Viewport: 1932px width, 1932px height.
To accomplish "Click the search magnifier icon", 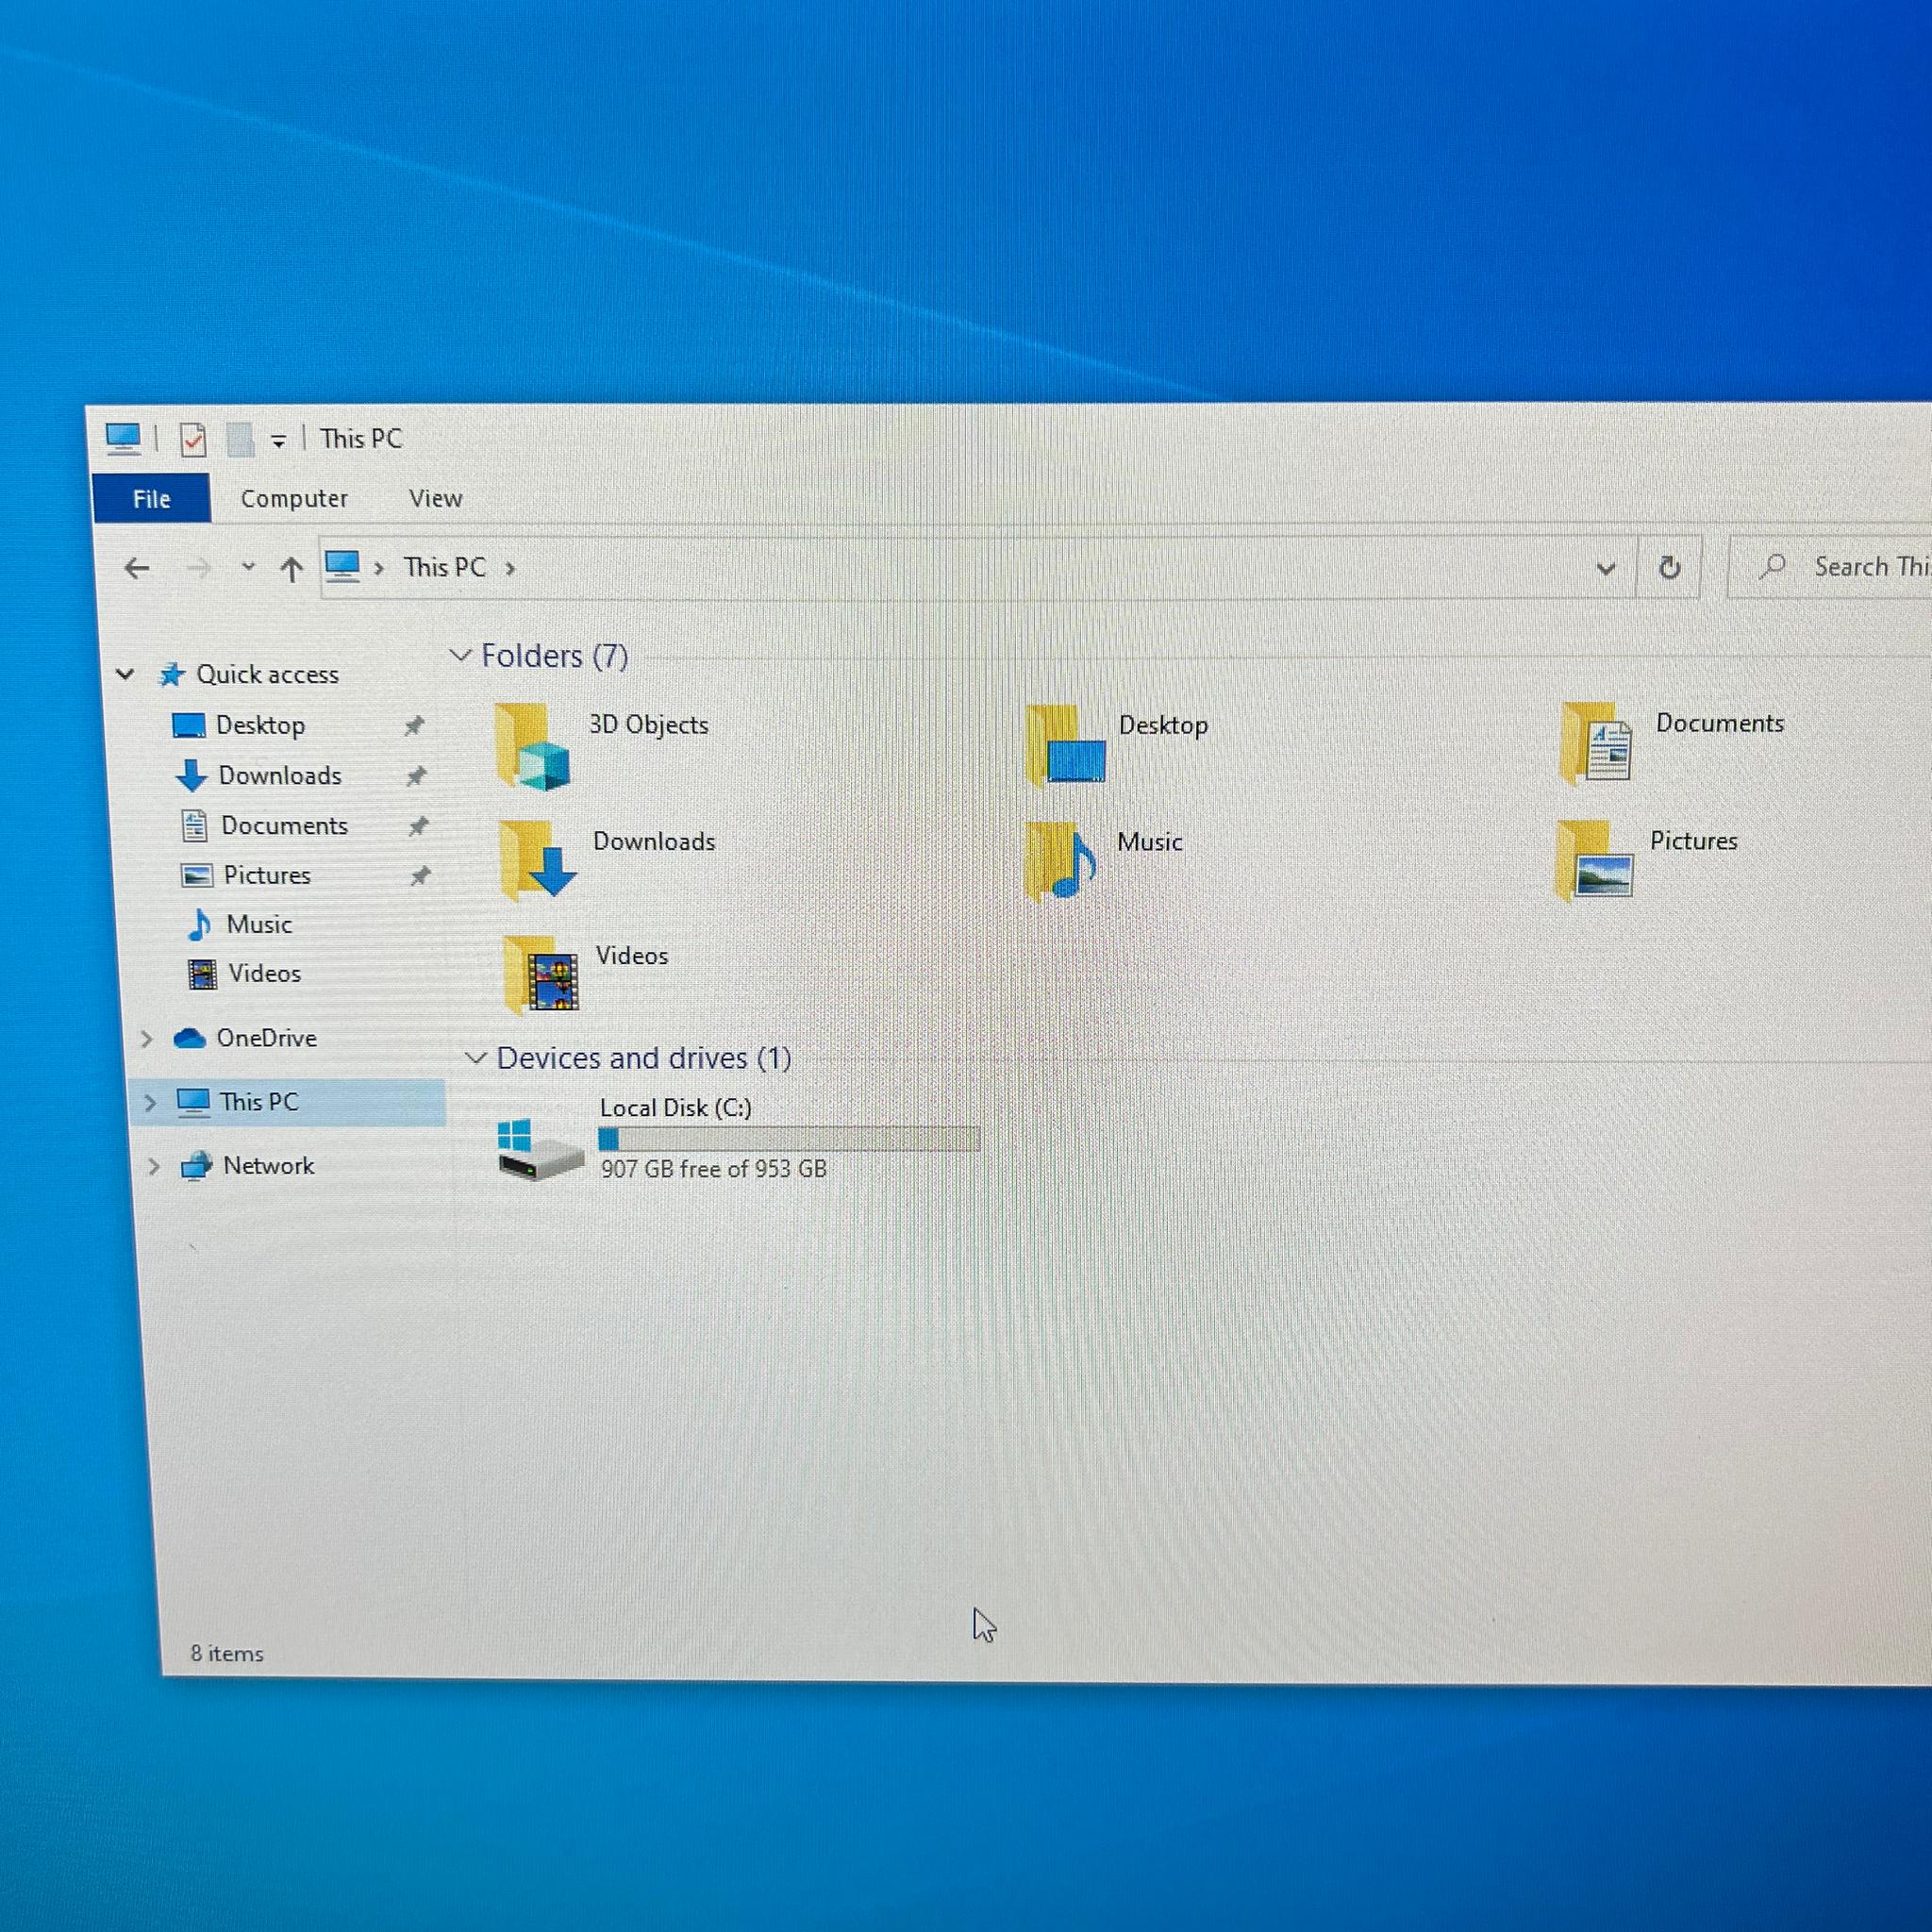I will (x=1772, y=567).
